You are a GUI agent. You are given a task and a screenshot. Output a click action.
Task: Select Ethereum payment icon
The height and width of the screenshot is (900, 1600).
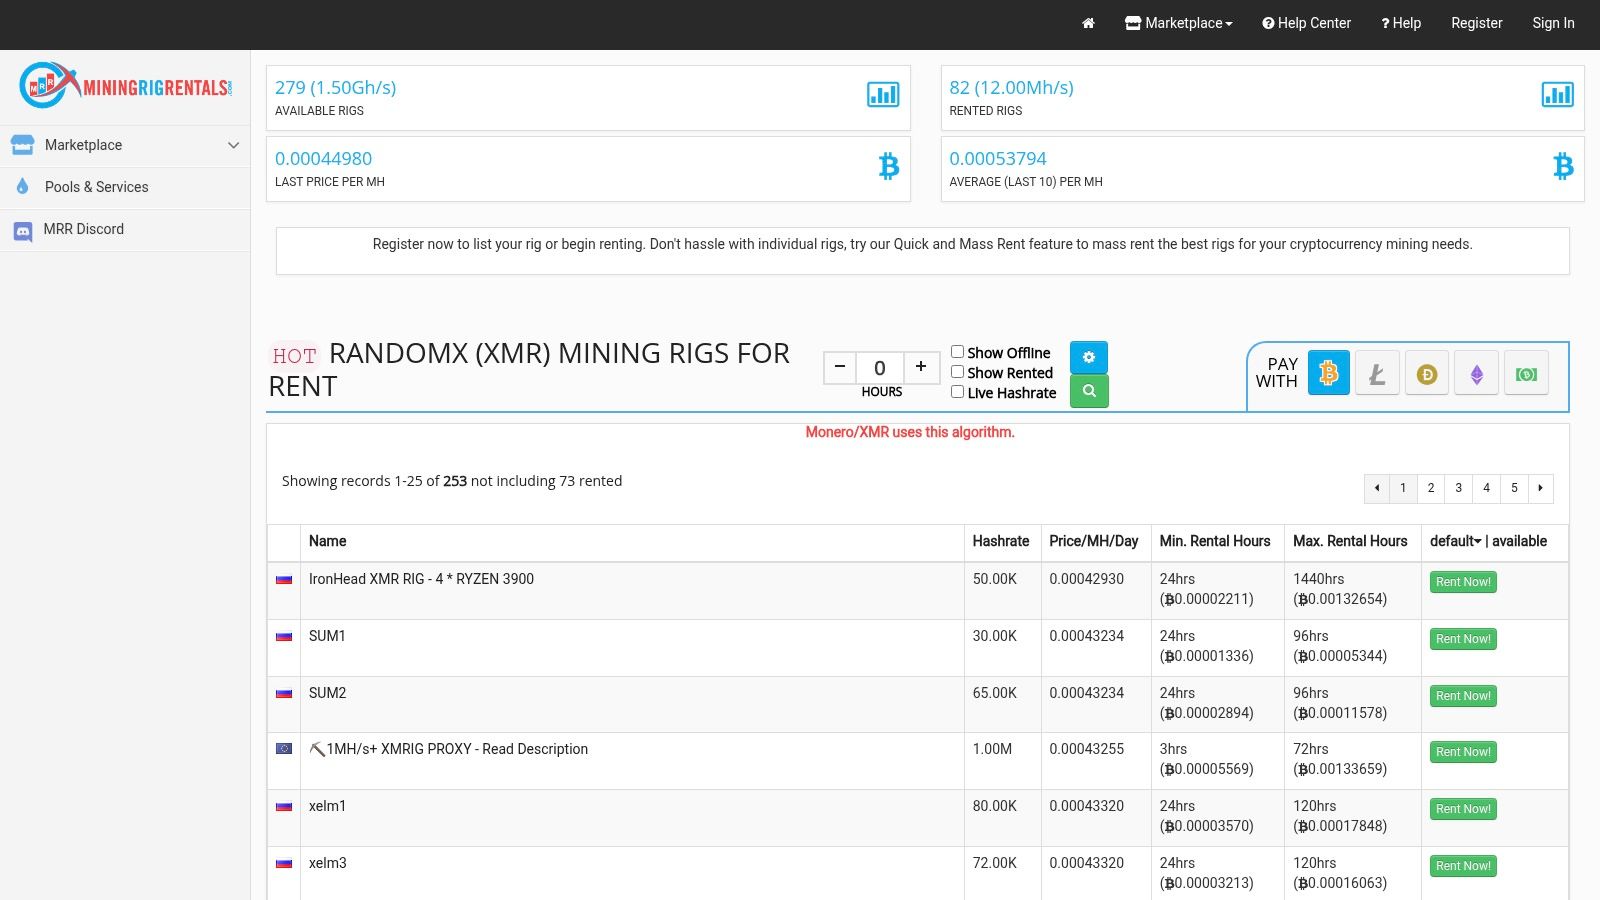(1477, 372)
